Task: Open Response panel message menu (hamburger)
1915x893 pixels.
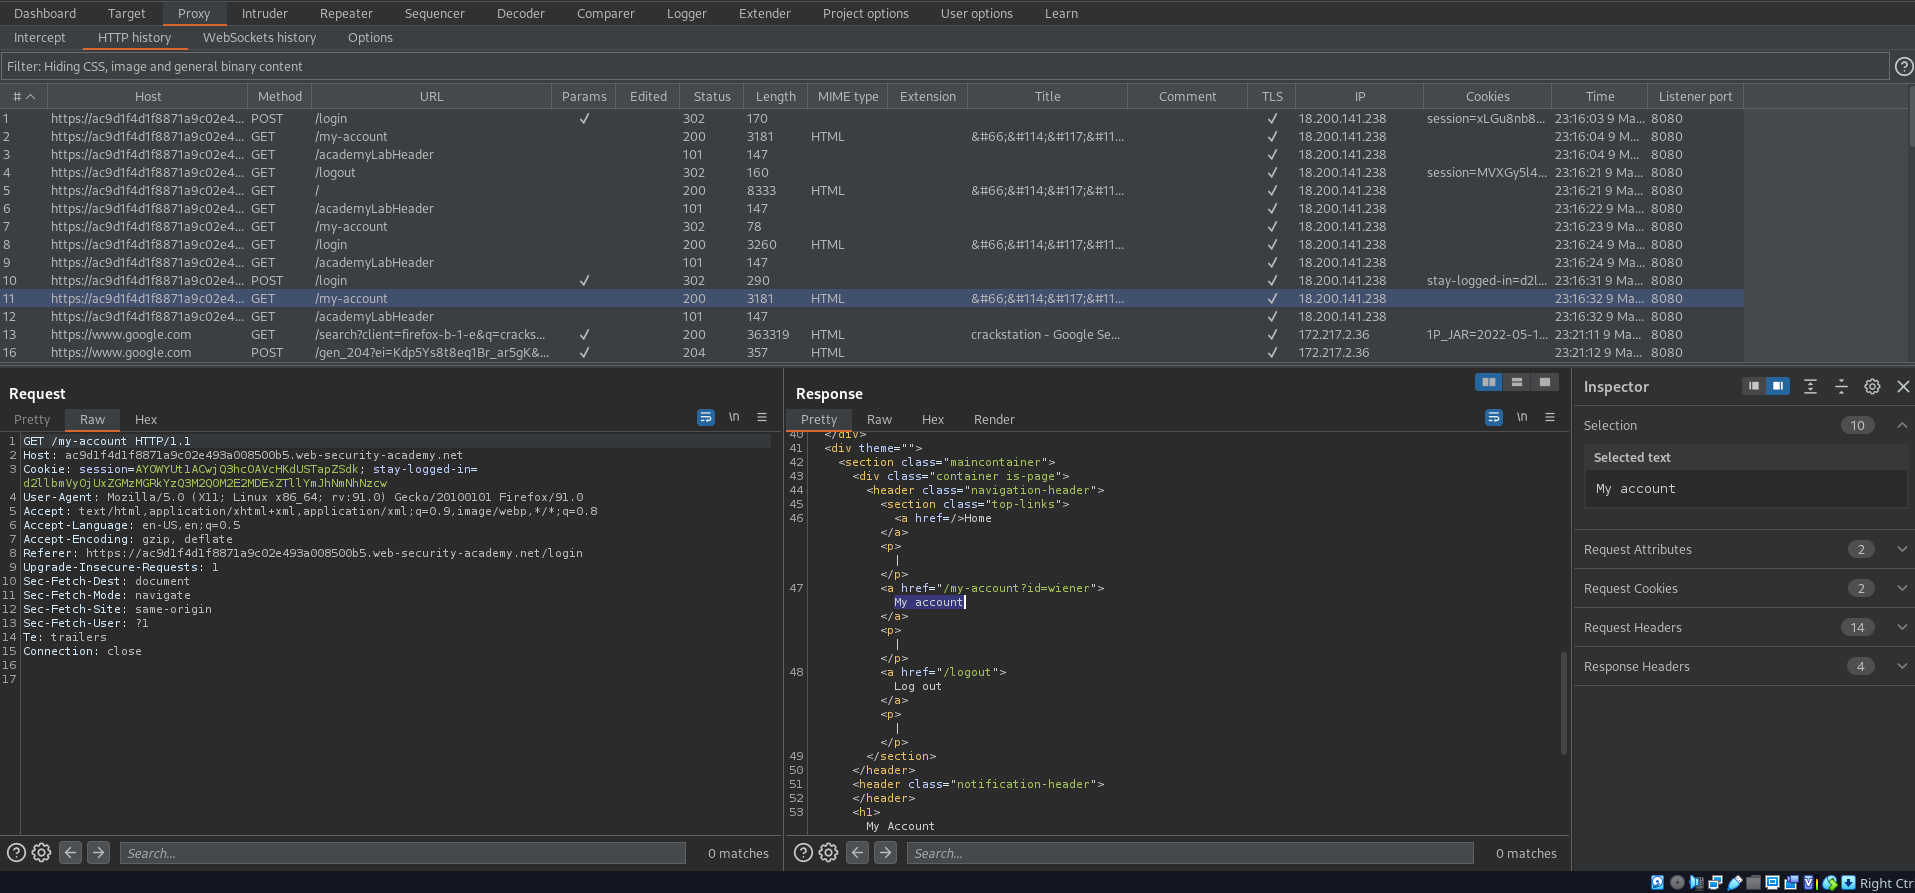Action: tap(1550, 417)
